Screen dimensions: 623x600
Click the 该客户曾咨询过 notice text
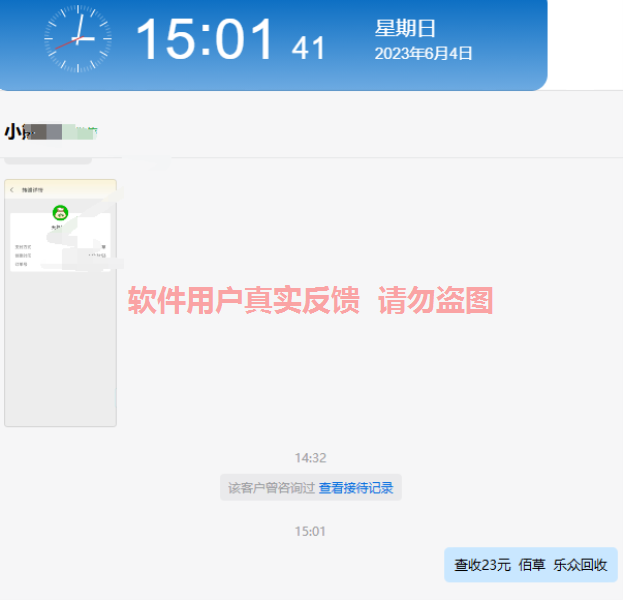tap(271, 488)
